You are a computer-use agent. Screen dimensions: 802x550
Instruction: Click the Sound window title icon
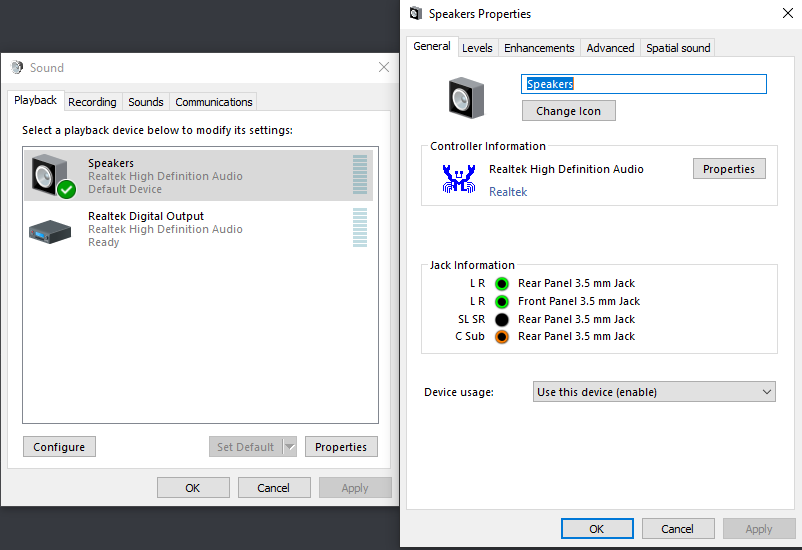[17, 68]
